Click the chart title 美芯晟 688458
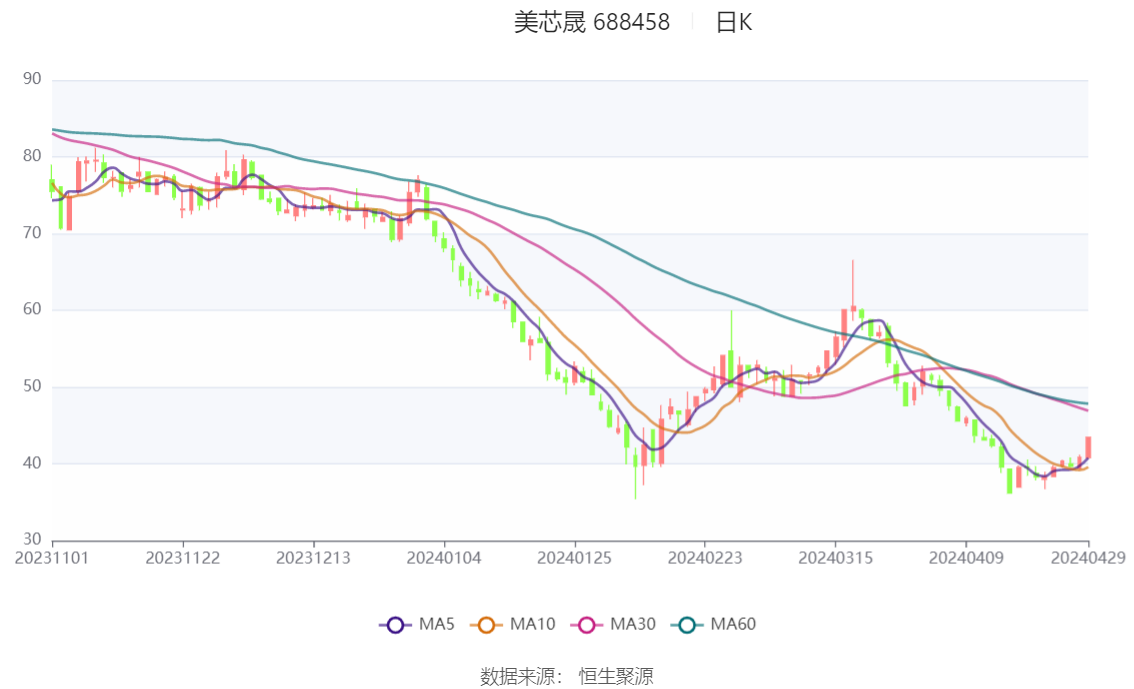The image size is (1134, 689). [592, 22]
